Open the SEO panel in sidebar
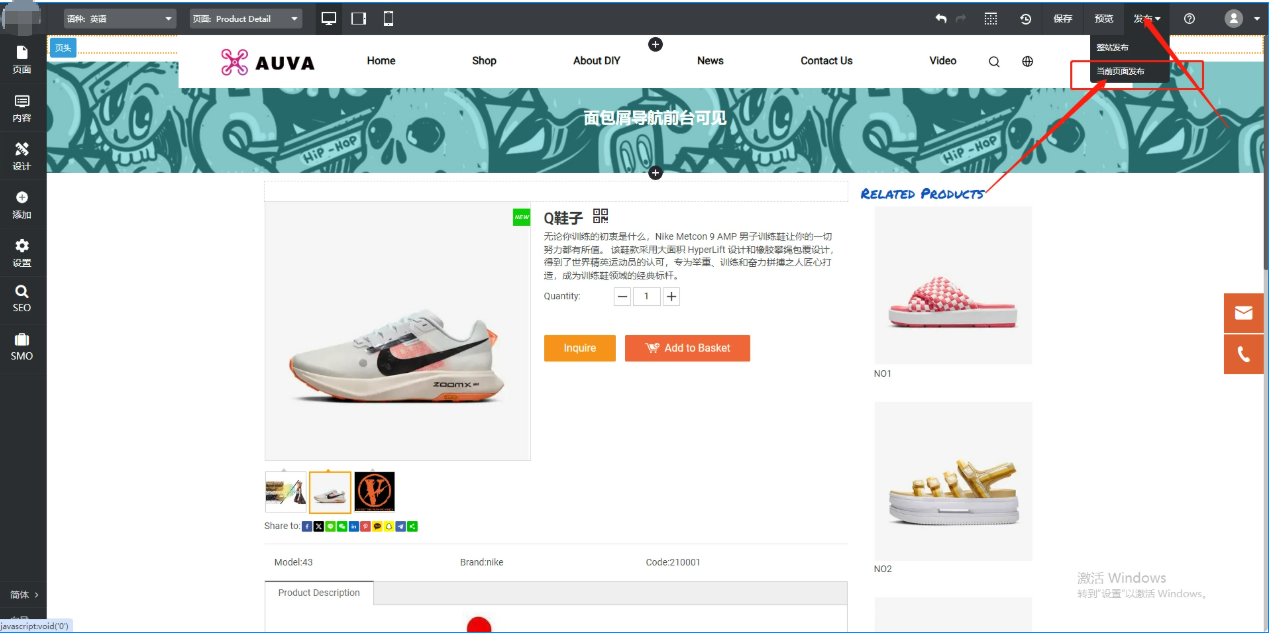Screen dimensions: 1272x636 [x=22, y=298]
